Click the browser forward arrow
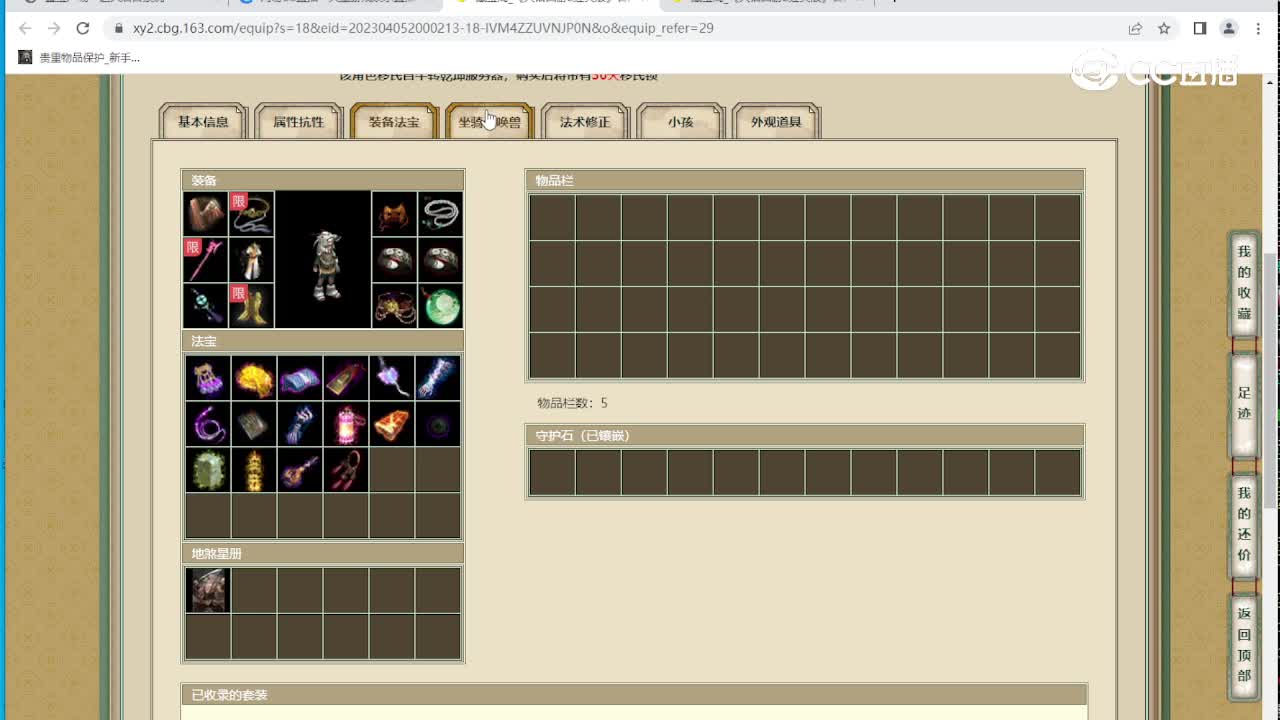The width and height of the screenshot is (1280, 720). 54,28
